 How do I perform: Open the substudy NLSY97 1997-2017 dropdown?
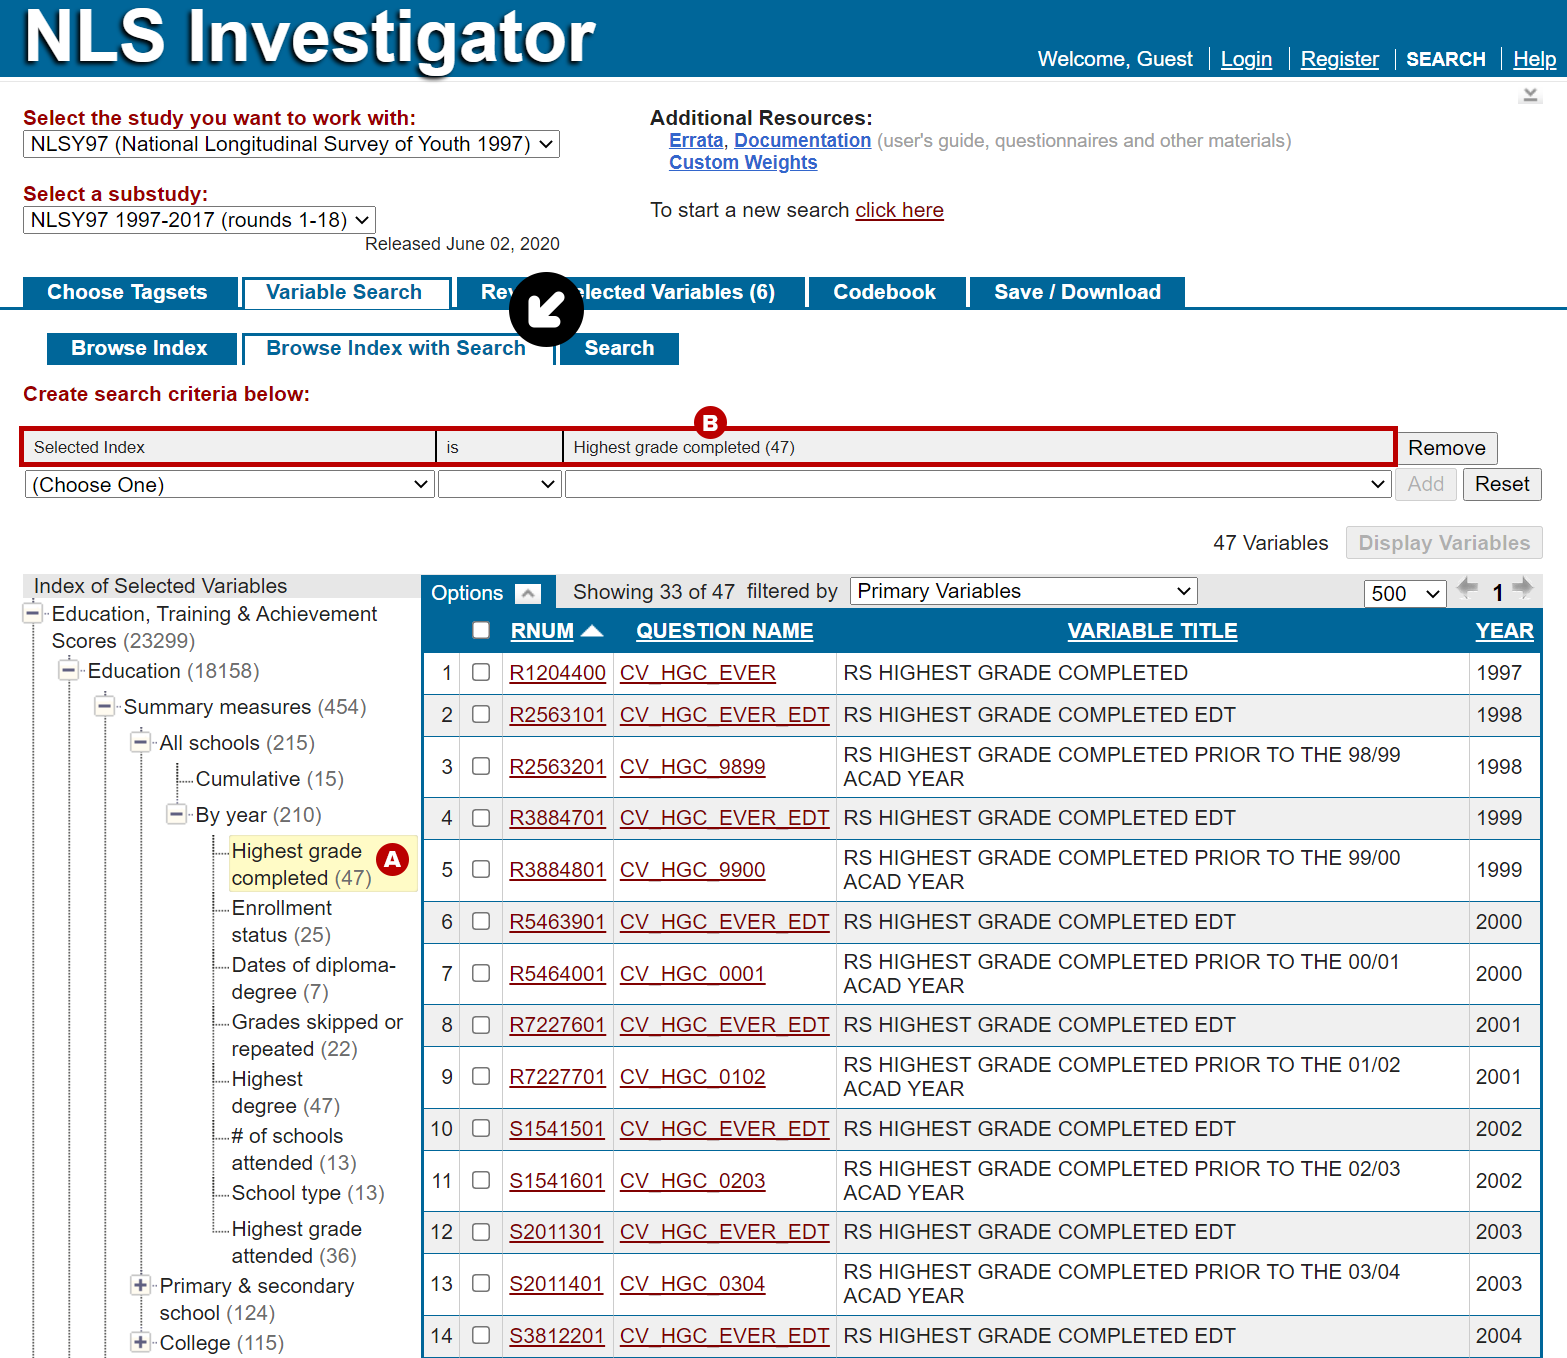click(x=199, y=220)
